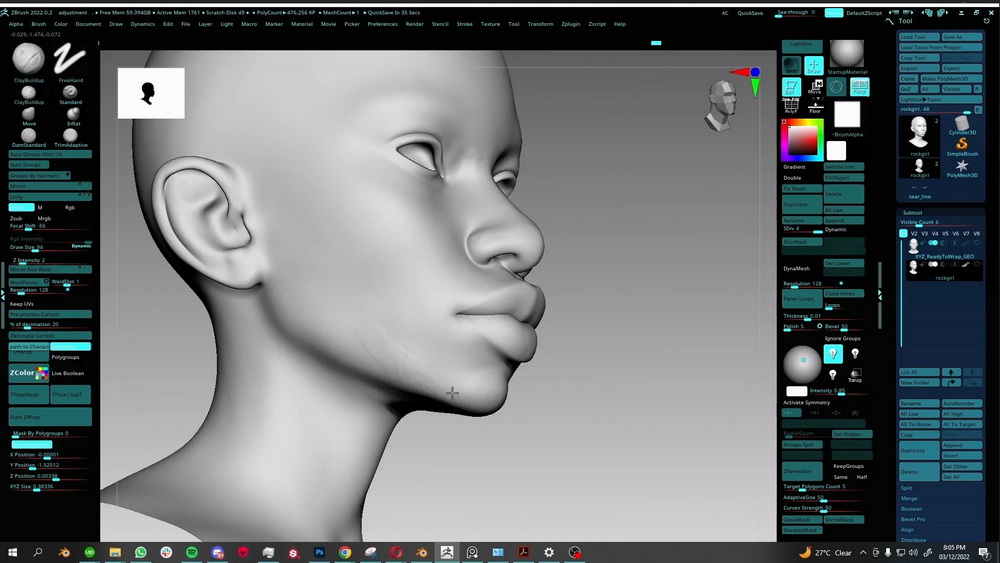
Task: Toggle the Zsub mode
Action: pos(16,218)
